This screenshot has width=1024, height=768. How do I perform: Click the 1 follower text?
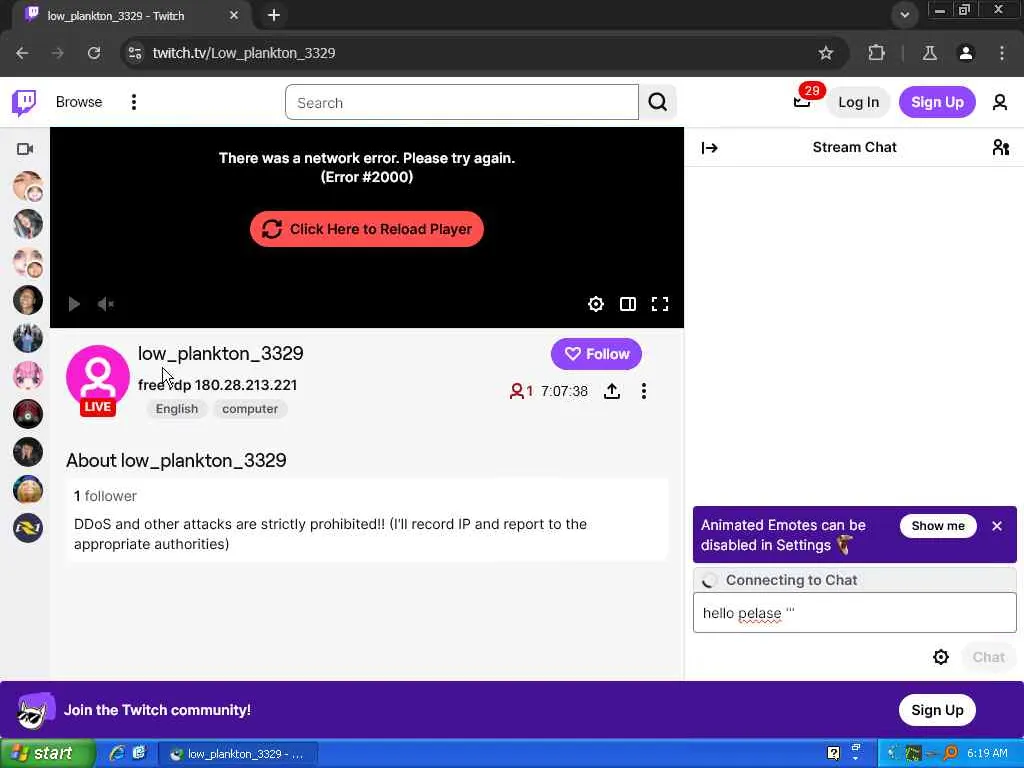tap(105, 496)
